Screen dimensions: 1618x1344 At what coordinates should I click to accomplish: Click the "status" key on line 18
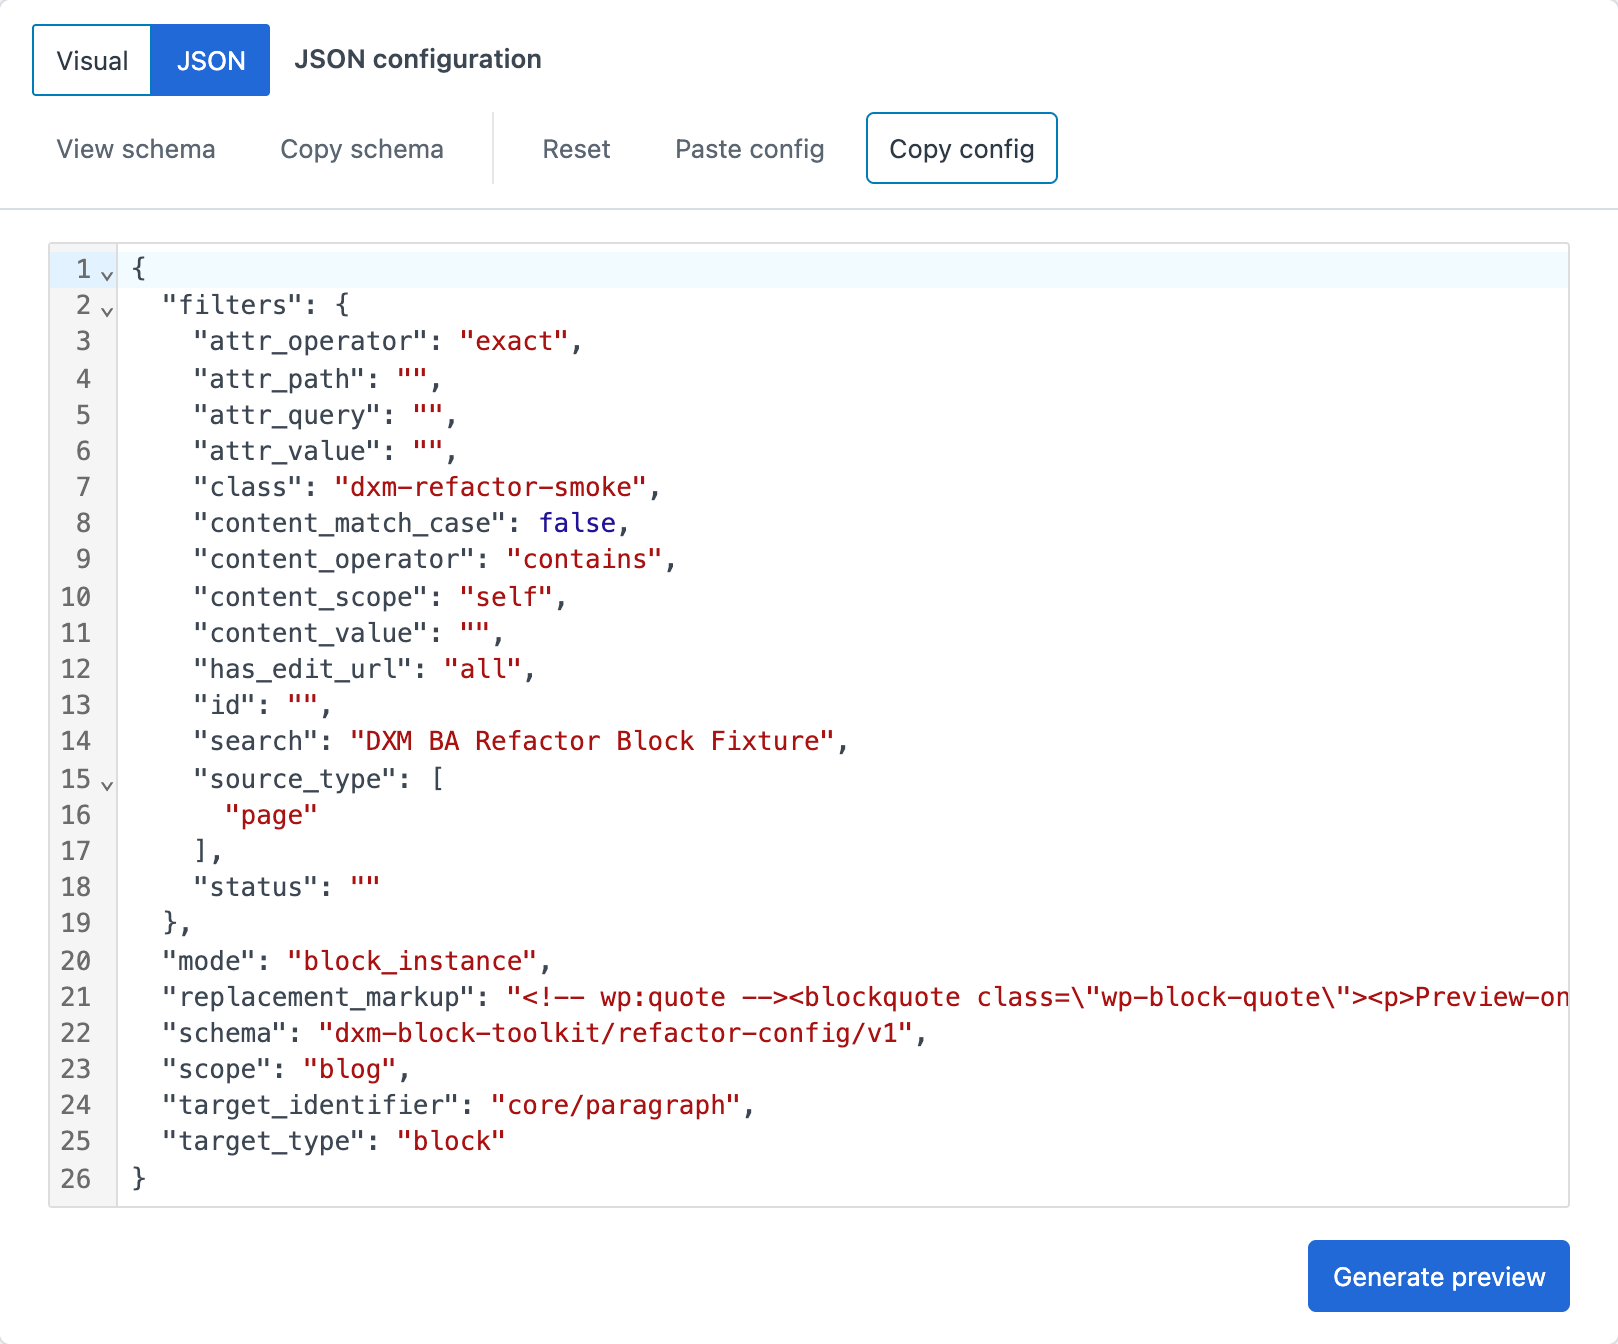tap(255, 887)
